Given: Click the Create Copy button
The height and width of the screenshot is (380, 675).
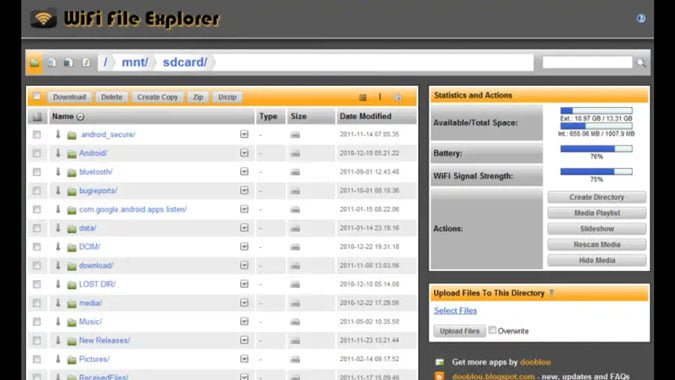Looking at the screenshot, I should tap(157, 97).
